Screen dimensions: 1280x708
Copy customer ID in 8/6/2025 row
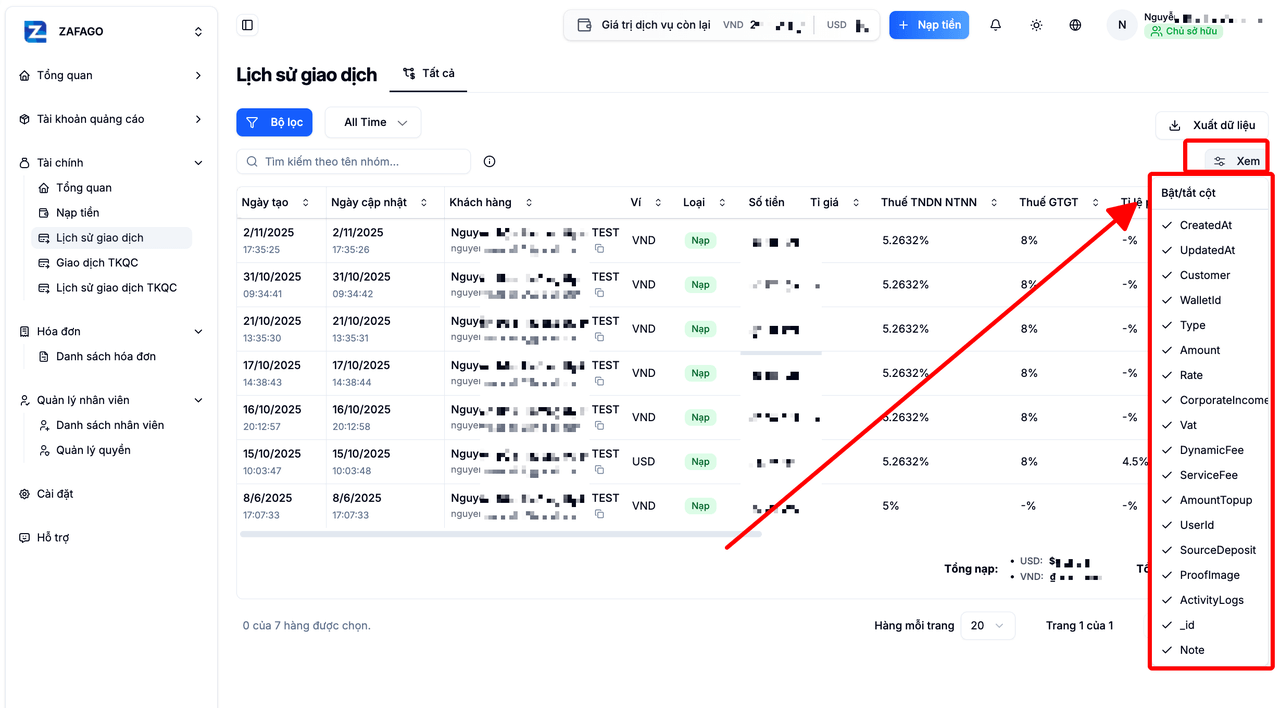coord(599,514)
